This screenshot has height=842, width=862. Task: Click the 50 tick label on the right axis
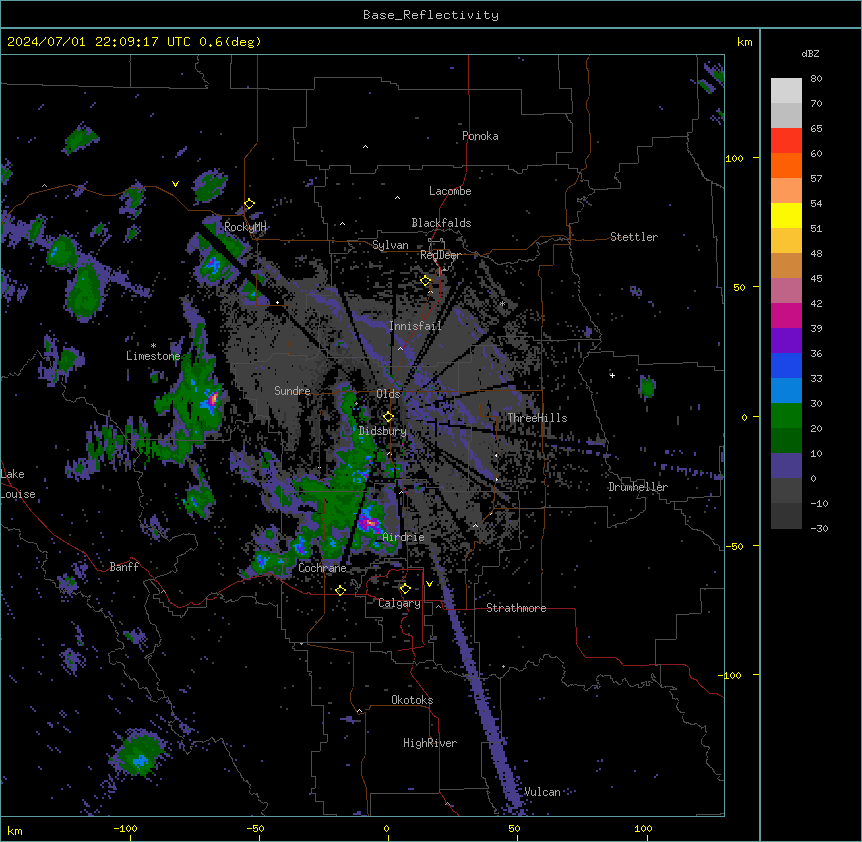(x=739, y=287)
